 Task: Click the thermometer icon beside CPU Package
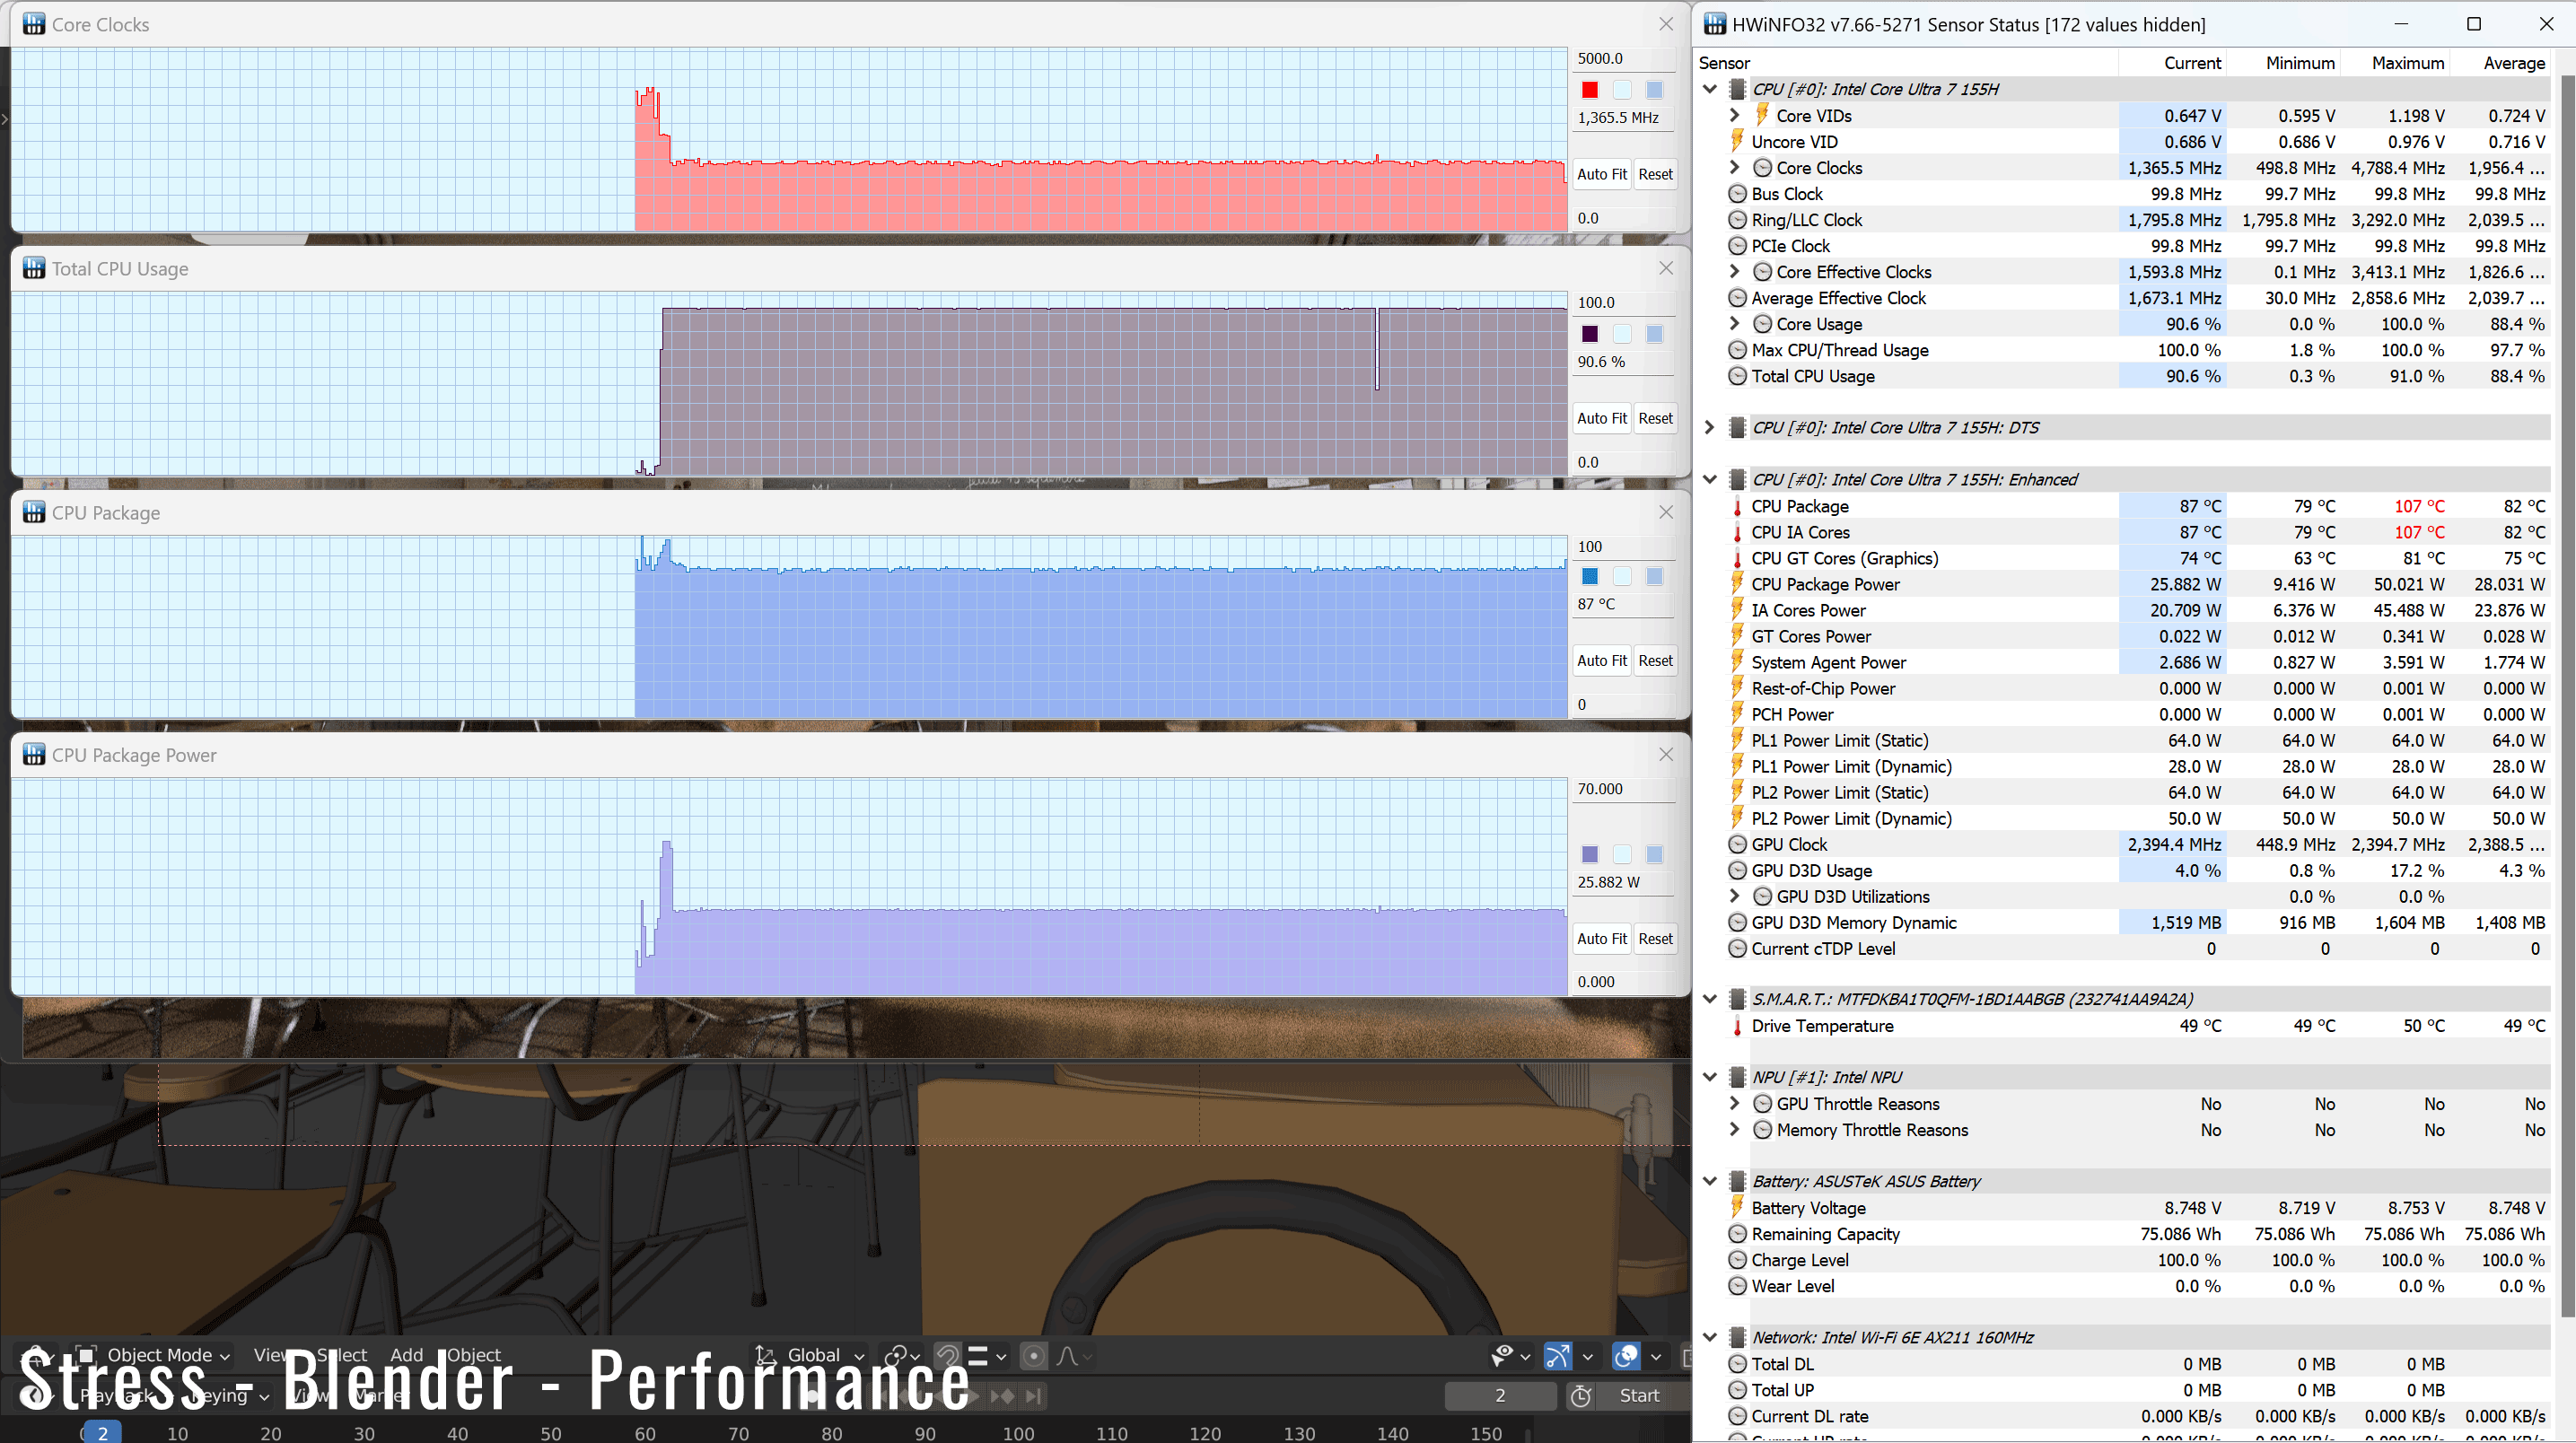(1737, 506)
